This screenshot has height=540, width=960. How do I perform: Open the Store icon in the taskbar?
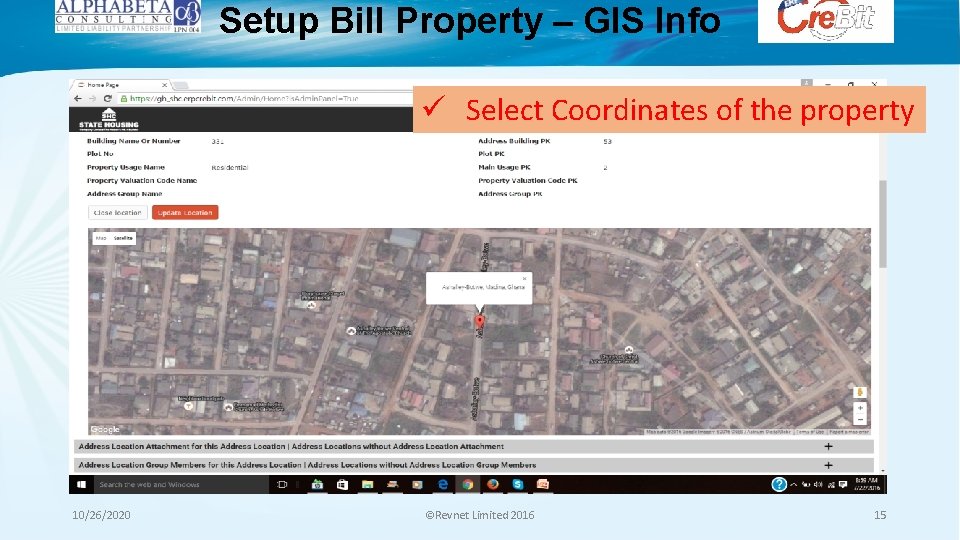coord(342,484)
